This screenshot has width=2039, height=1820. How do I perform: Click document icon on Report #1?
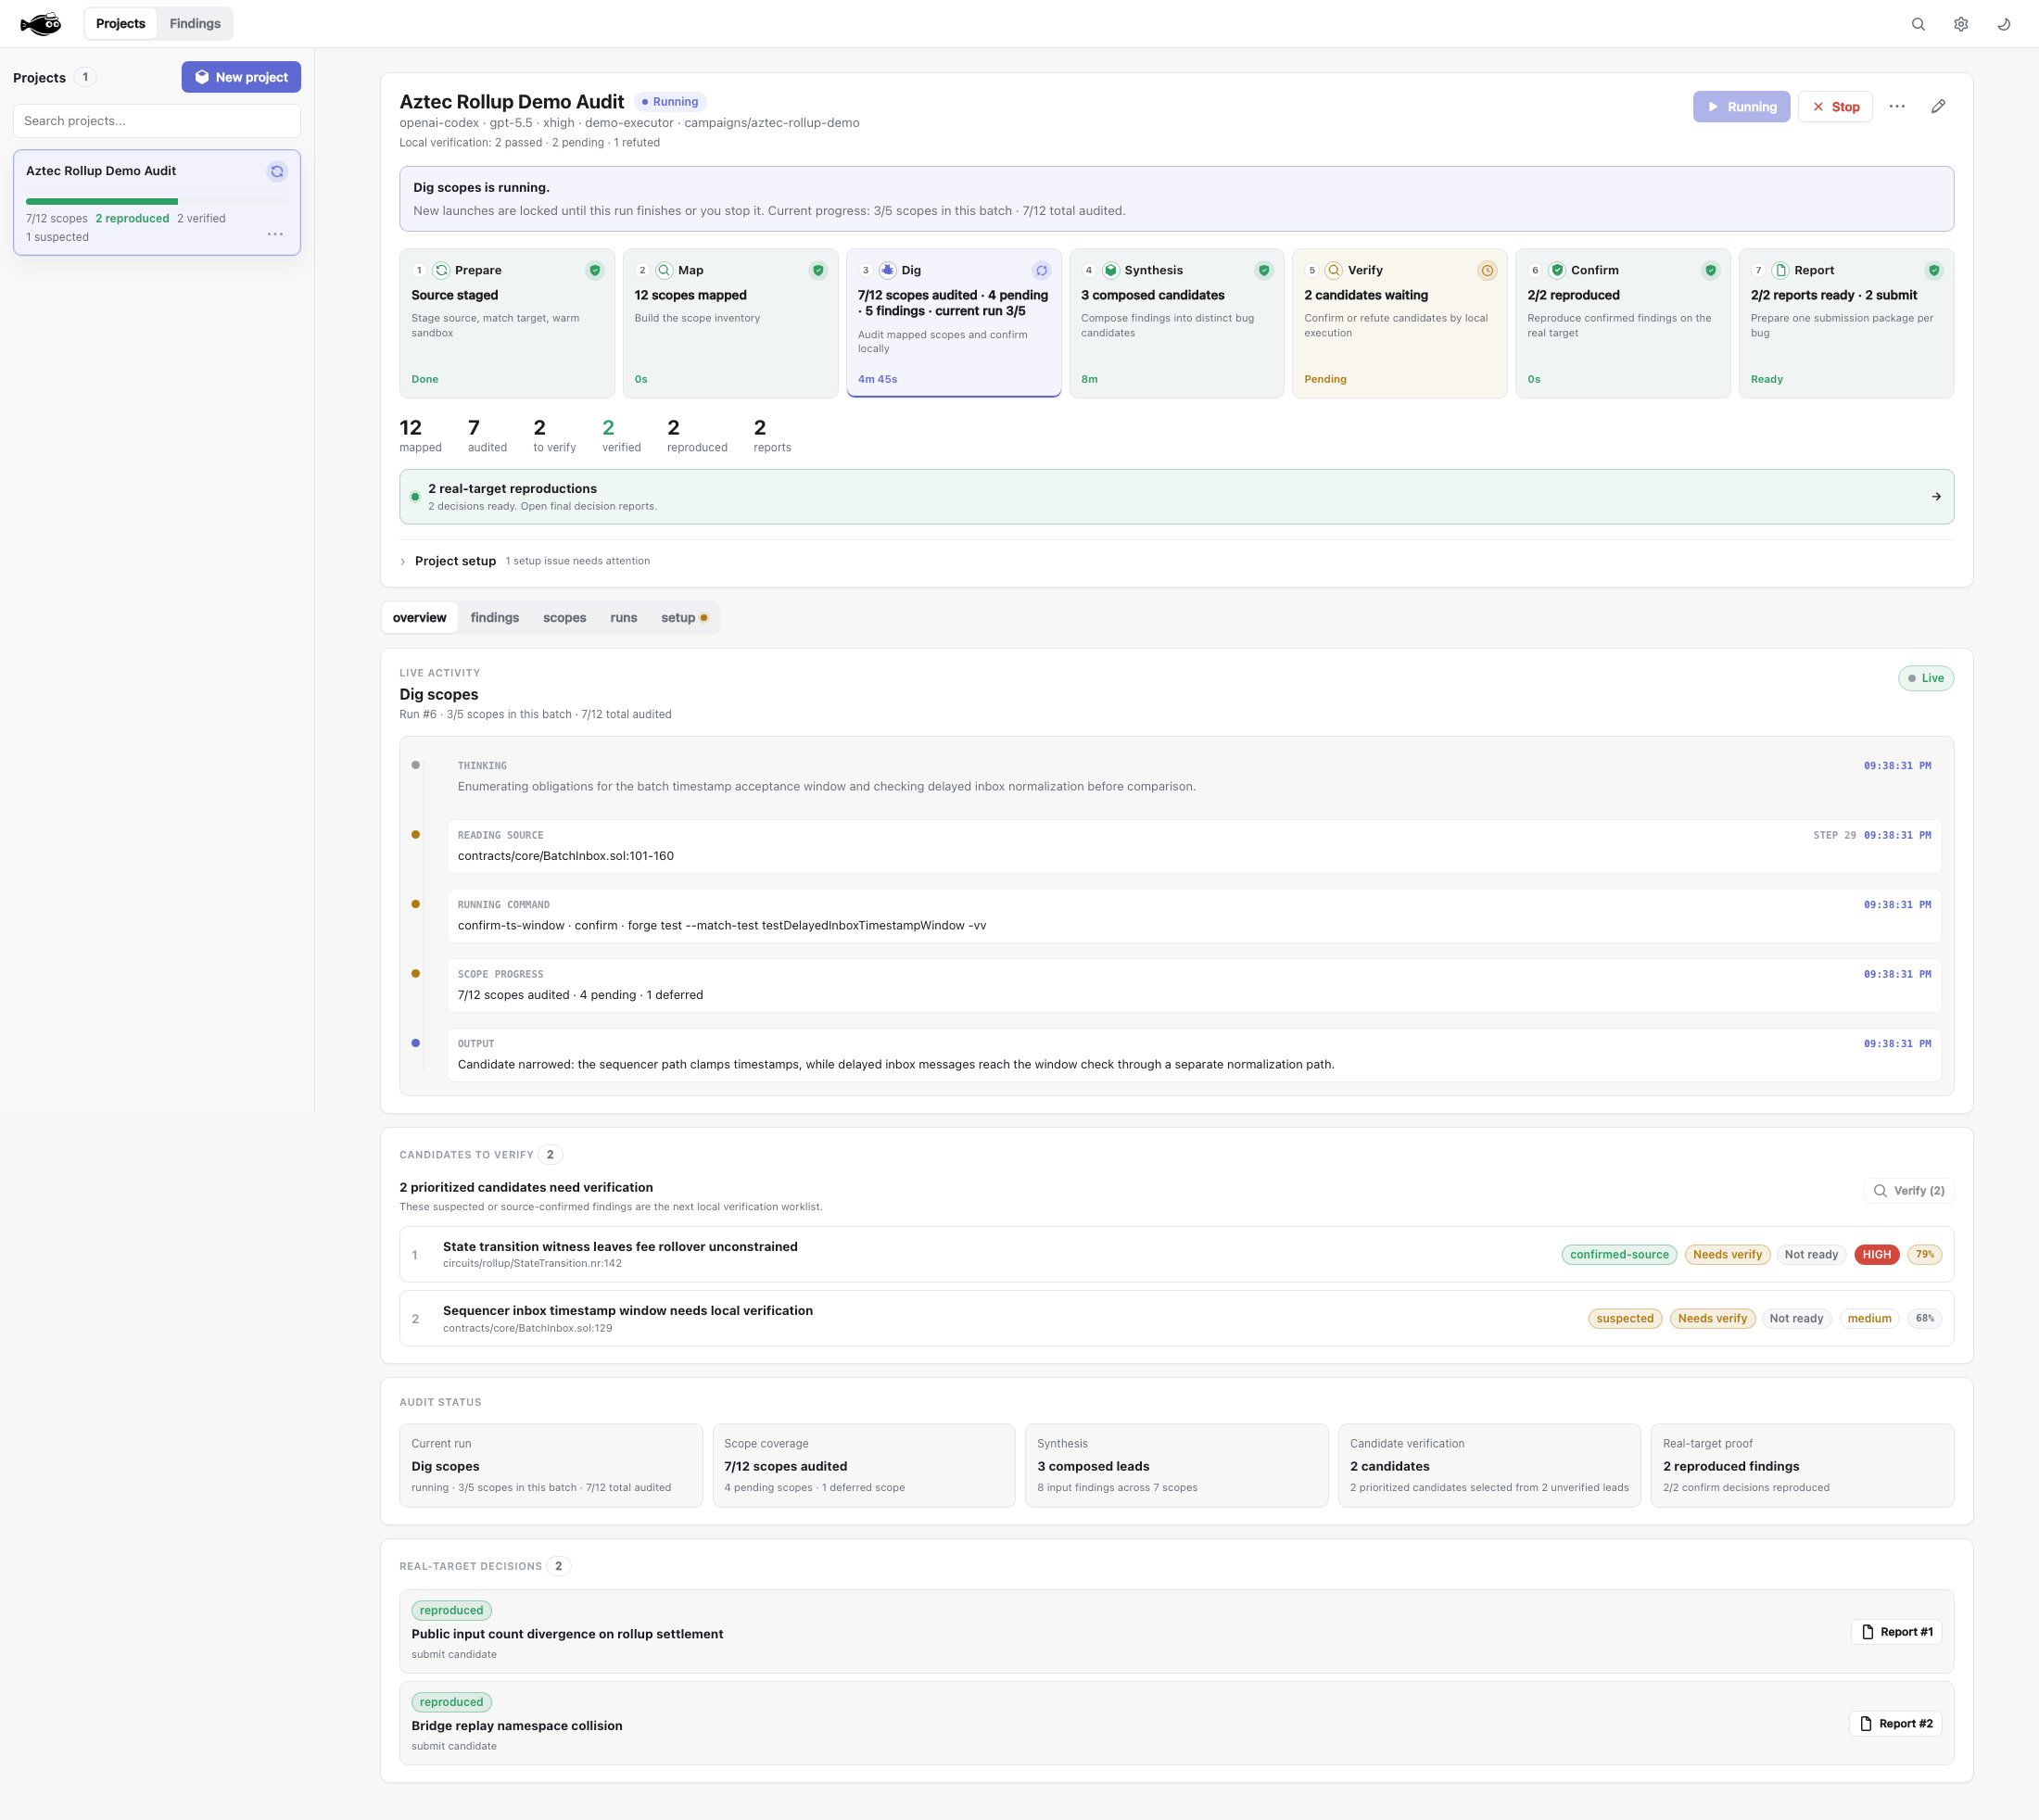[1867, 1631]
